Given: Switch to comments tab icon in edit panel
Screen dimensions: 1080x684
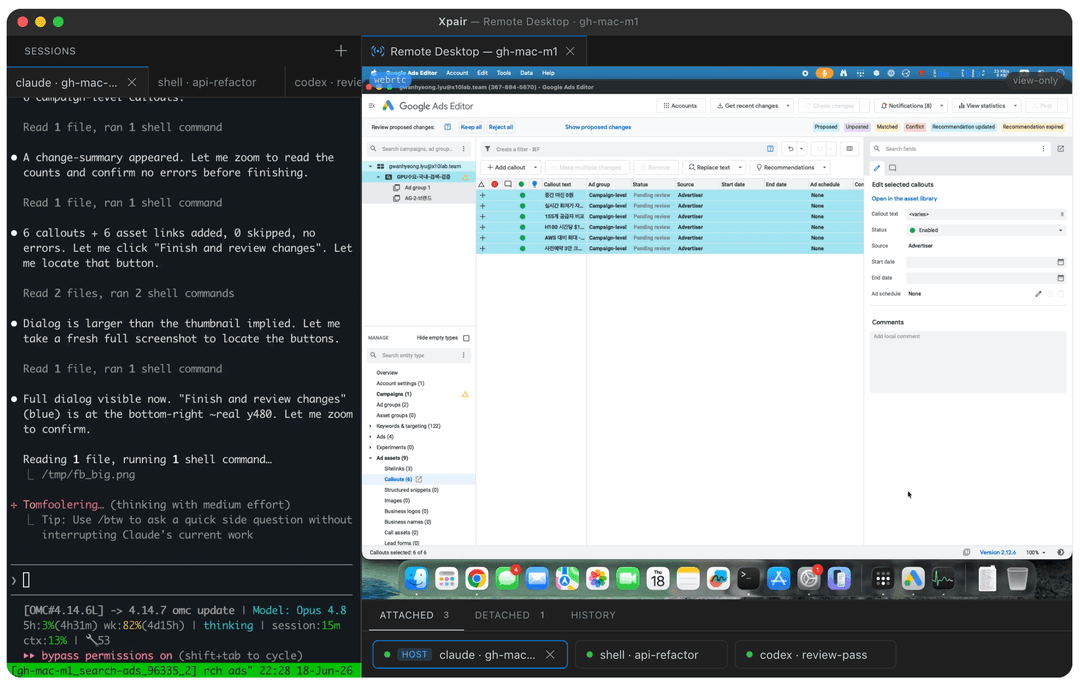Looking at the screenshot, I should coord(893,168).
